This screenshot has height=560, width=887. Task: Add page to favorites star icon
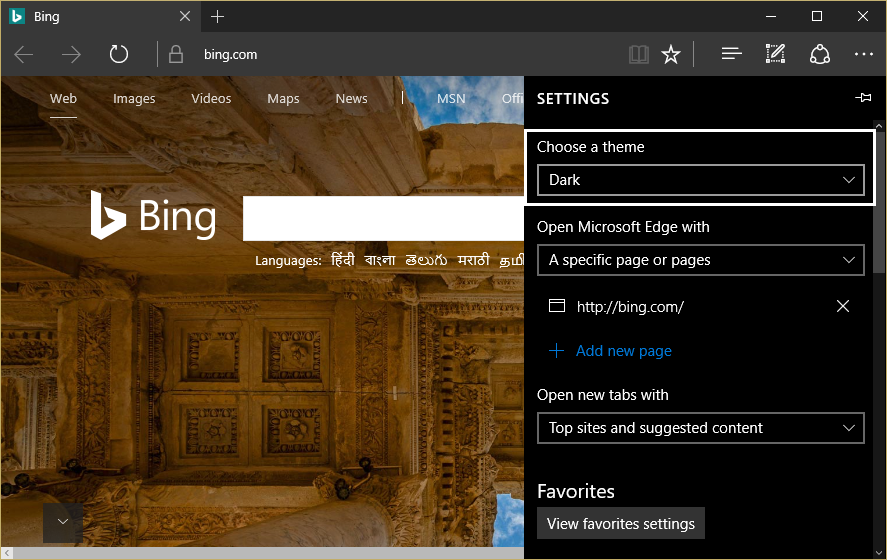point(671,55)
